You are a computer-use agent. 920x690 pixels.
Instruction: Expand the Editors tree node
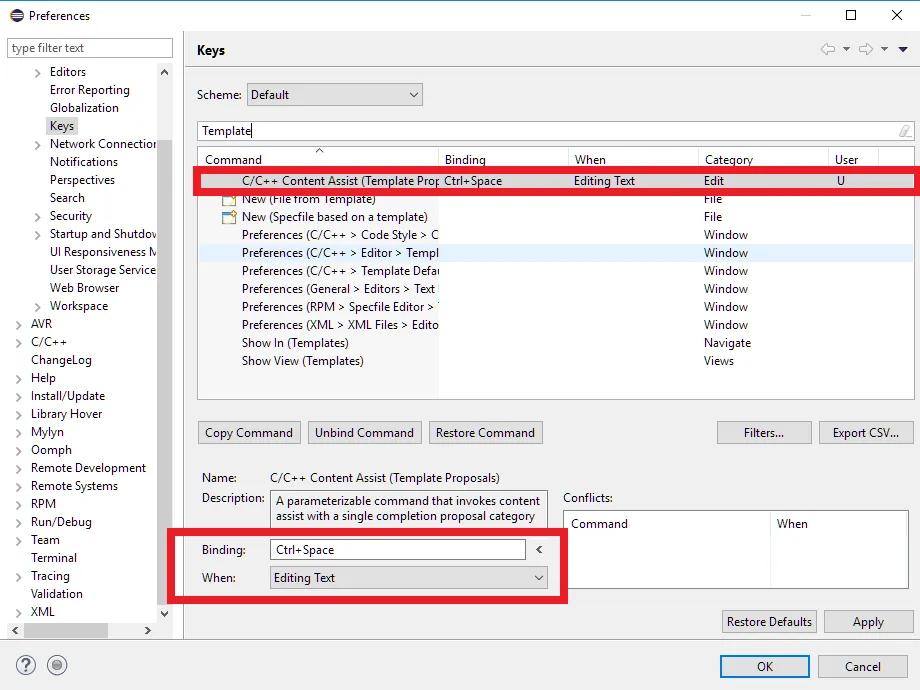(38, 73)
